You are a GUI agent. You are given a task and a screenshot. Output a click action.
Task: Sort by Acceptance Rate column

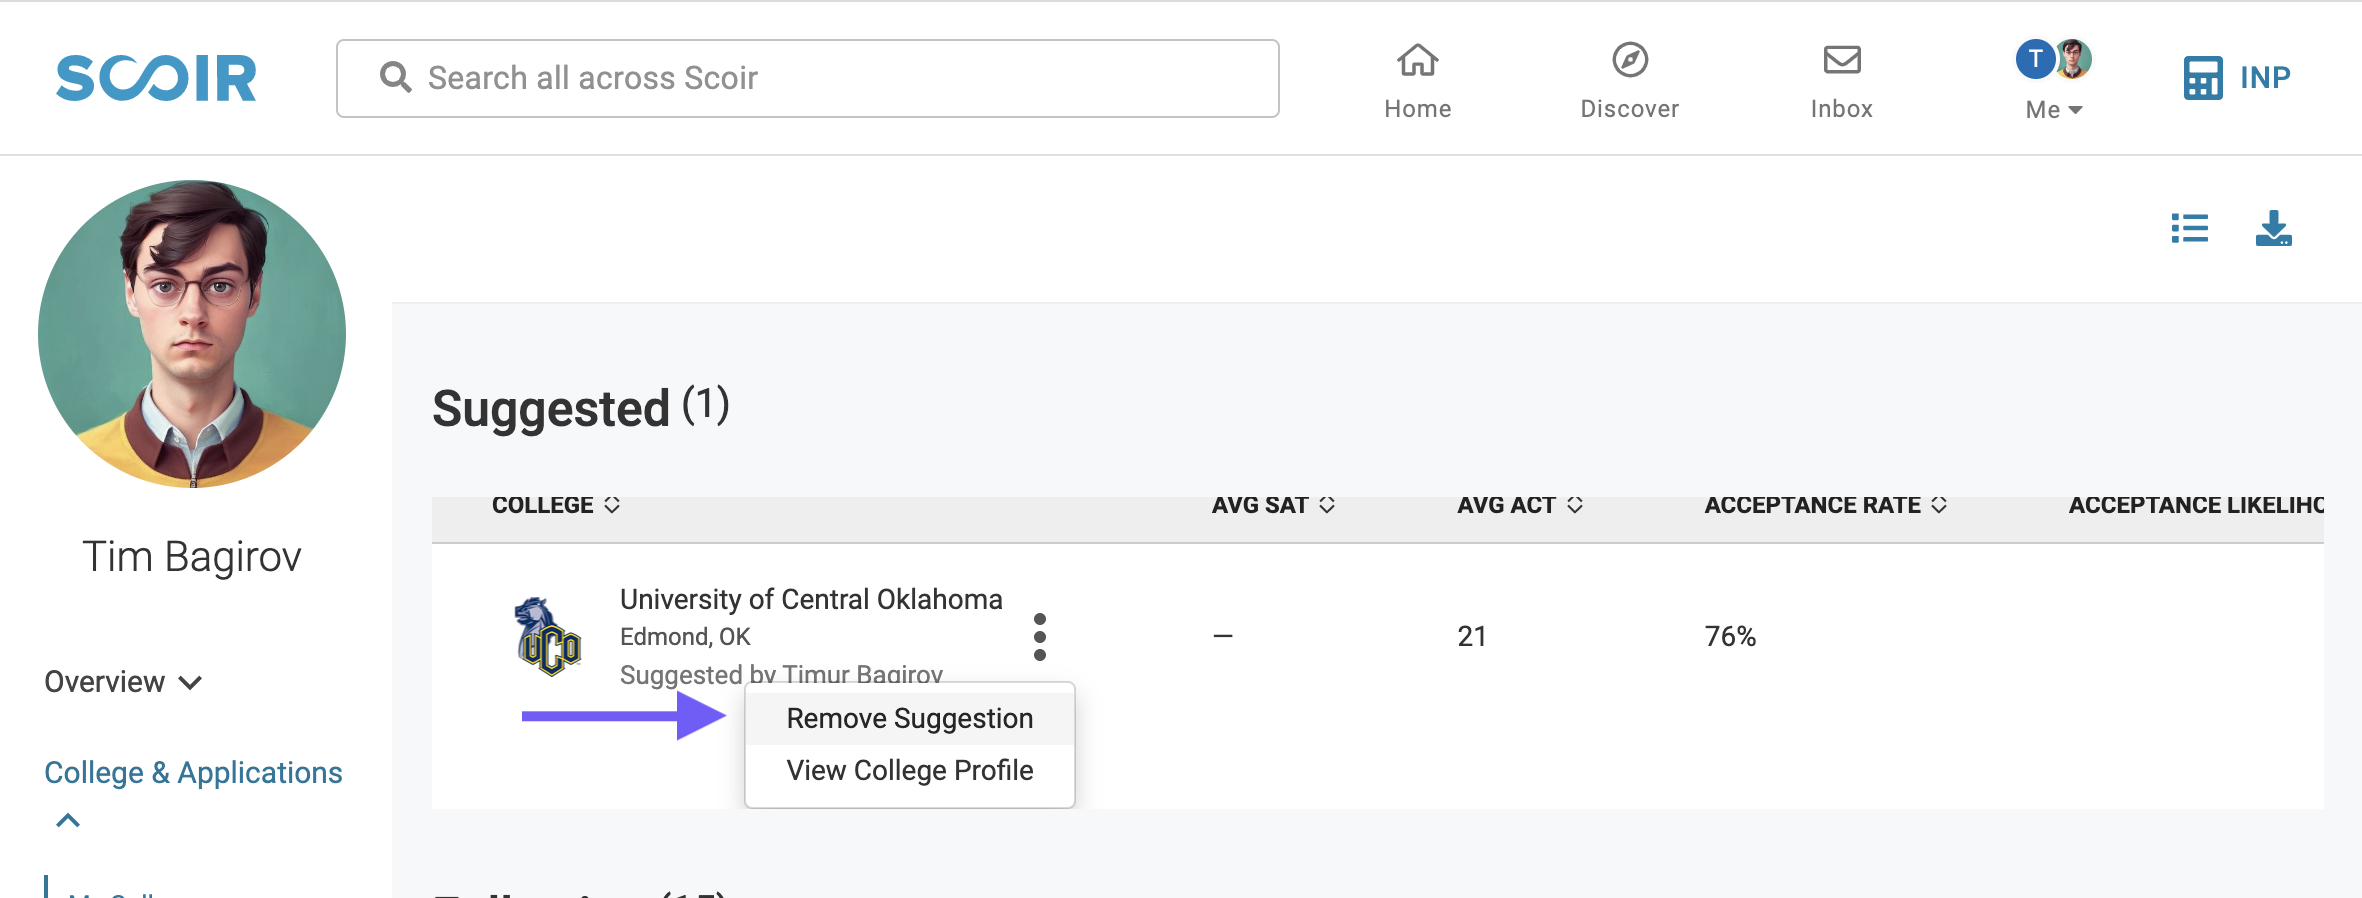tap(1826, 505)
